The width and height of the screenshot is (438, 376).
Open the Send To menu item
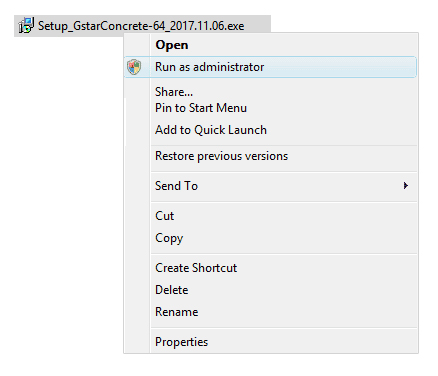176,186
